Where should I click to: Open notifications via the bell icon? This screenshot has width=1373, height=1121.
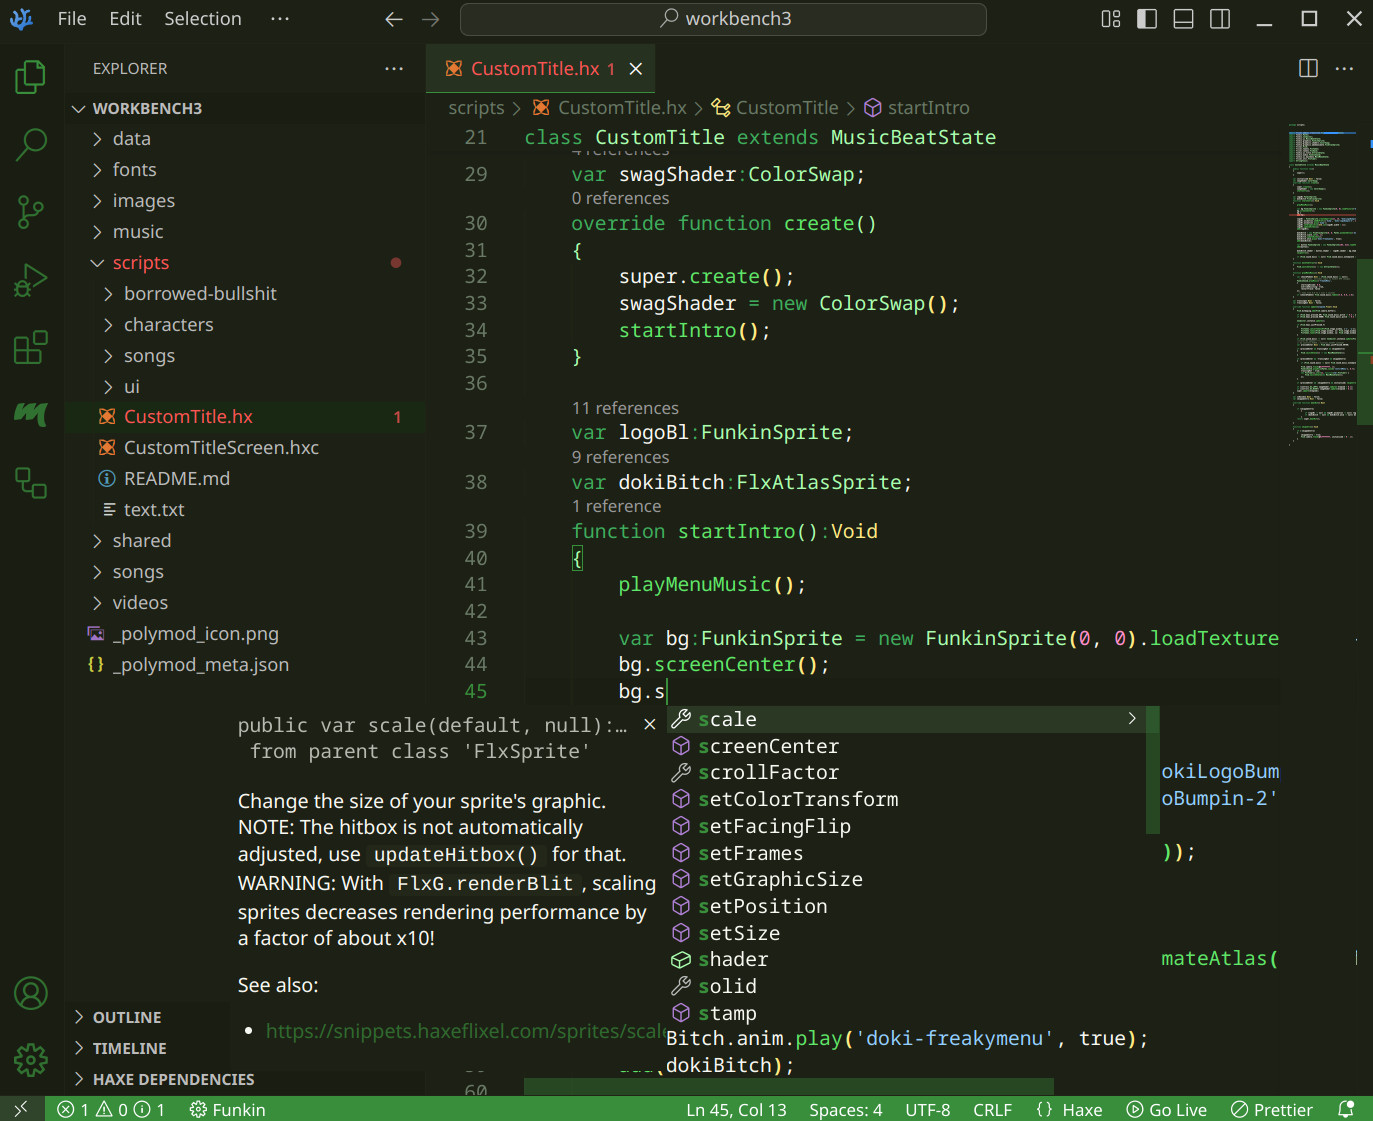(x=1345, y=1109)
